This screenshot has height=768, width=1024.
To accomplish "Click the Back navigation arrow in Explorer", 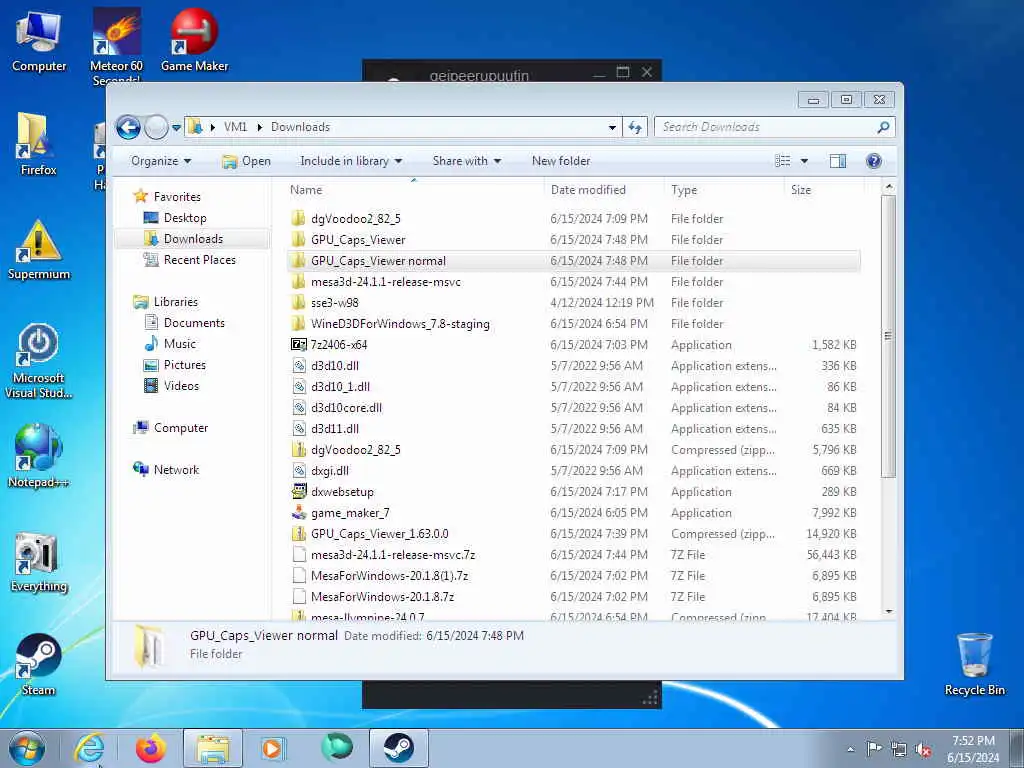I will point(129,127).
